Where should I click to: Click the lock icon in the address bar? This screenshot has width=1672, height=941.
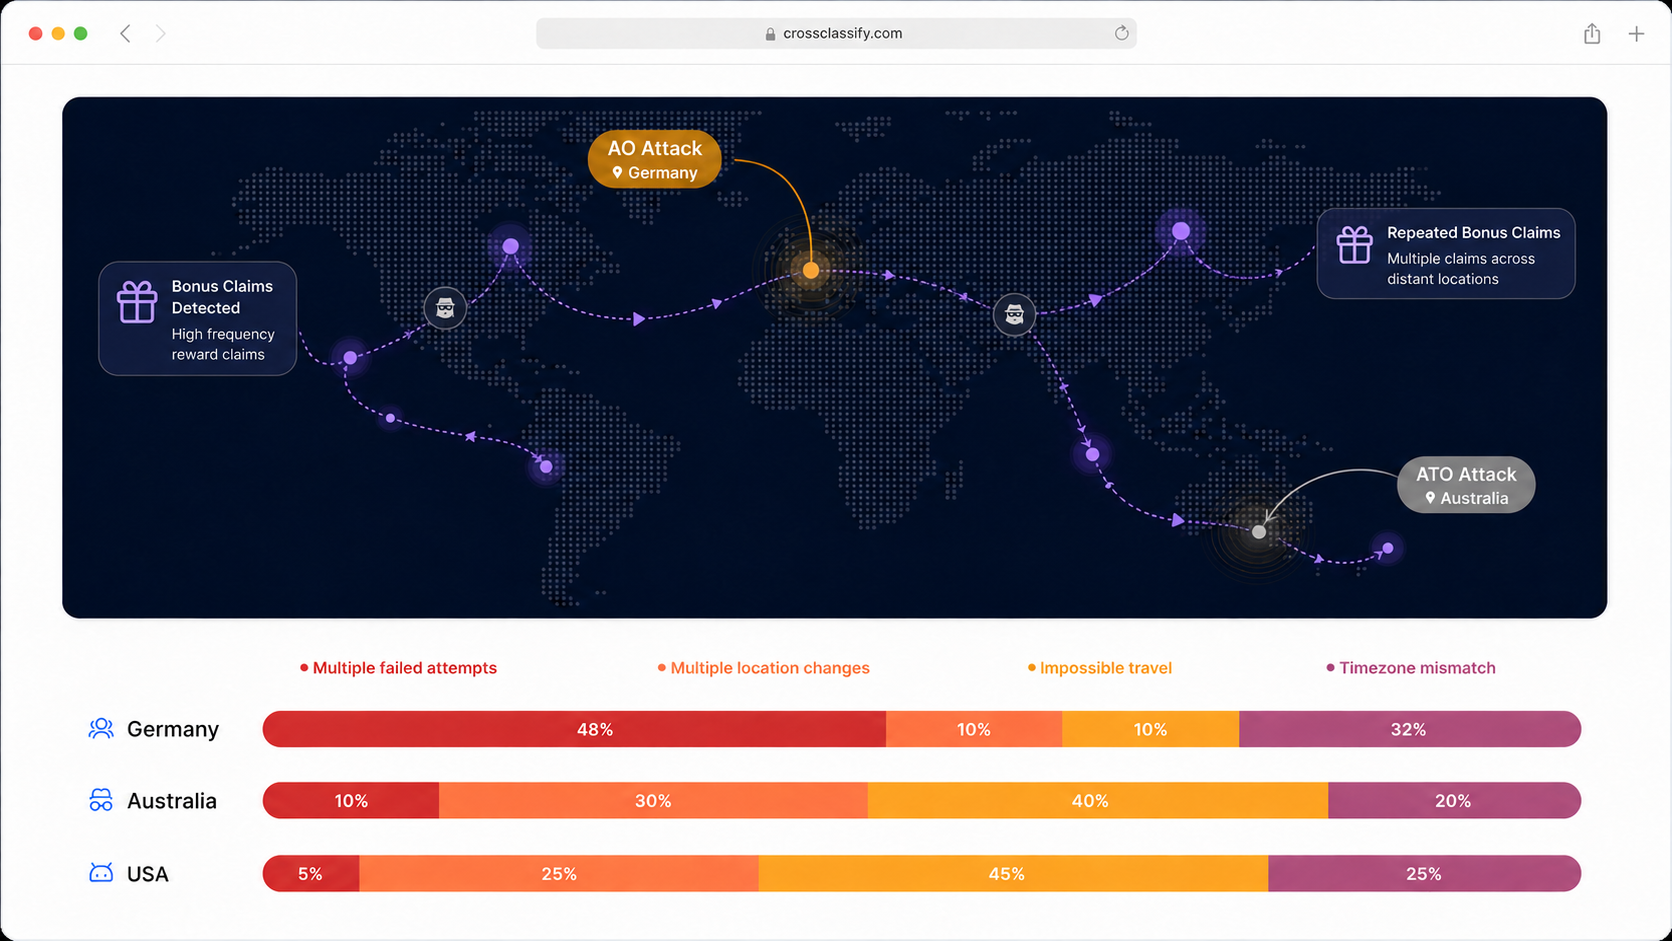pyautogui.click(x=770, y=34)
